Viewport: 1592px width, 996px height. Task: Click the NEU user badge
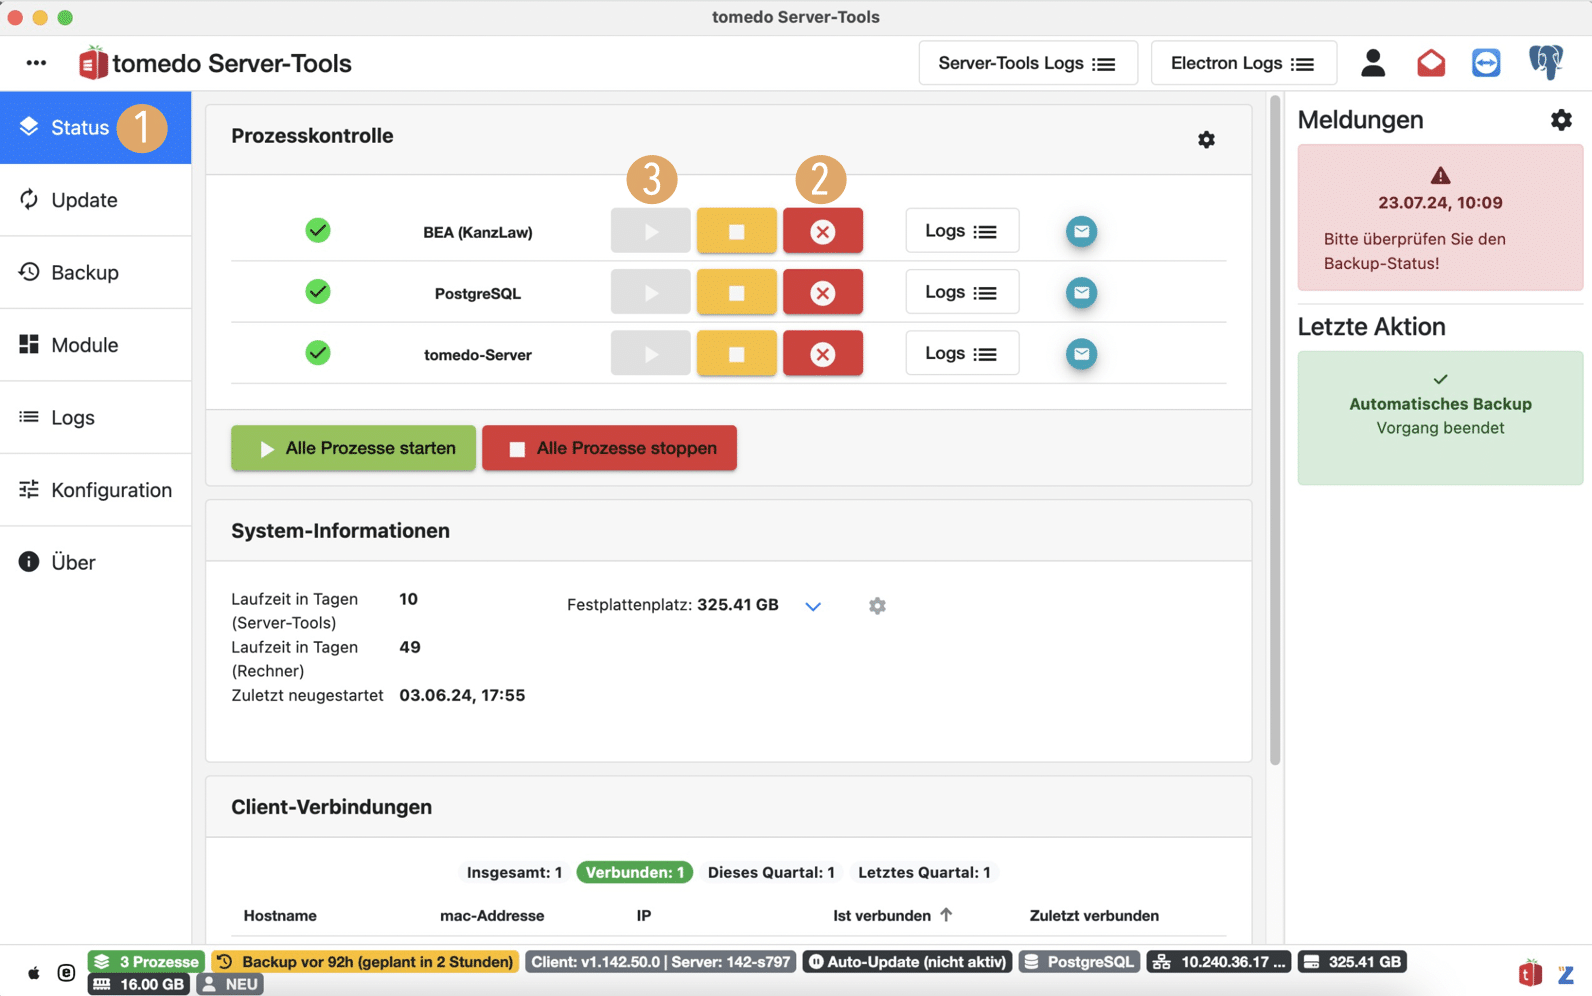pyautogui.click(x=230, y=984)
